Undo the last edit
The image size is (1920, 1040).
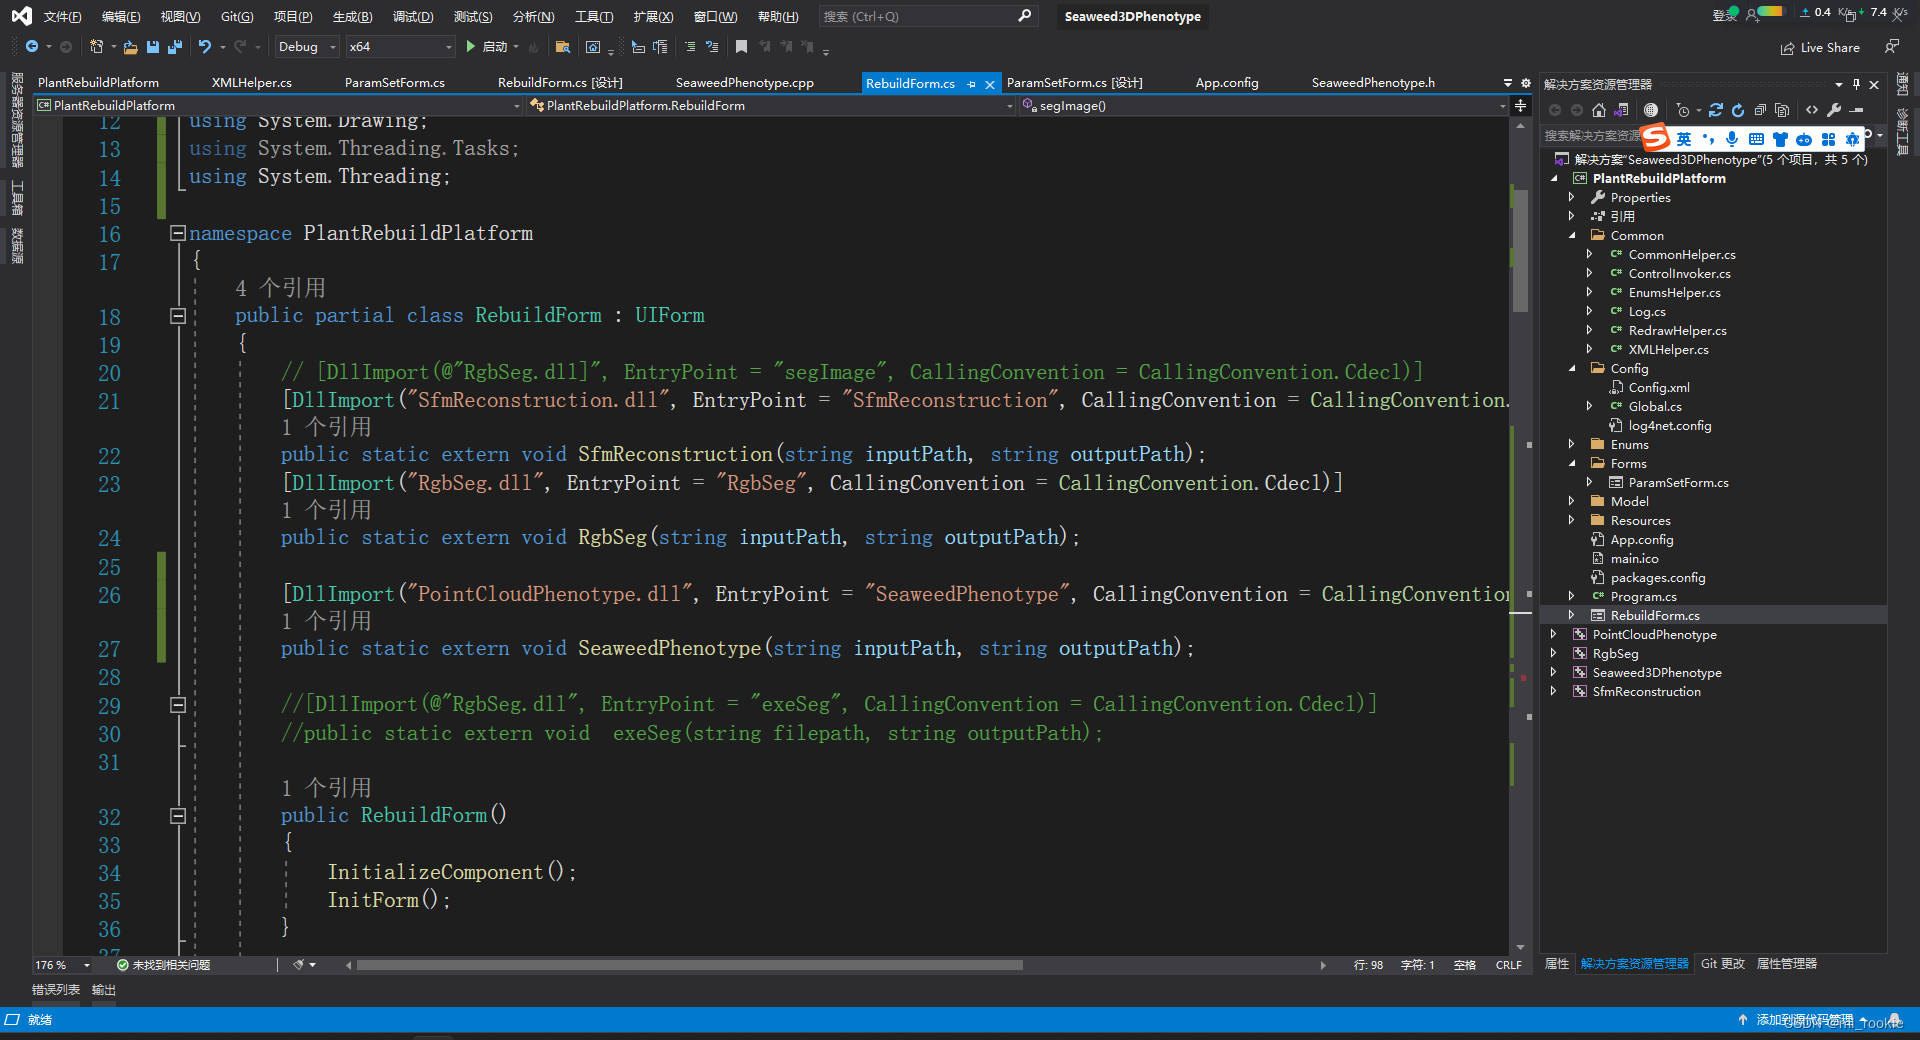[x=205, y=47]
